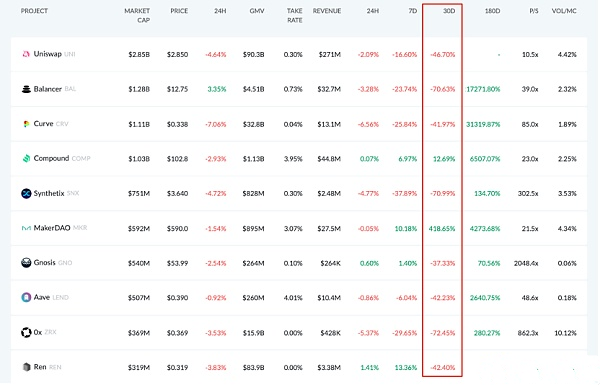Click the Aave logo icon
This screenshot has width=600, height=385.
26,297
